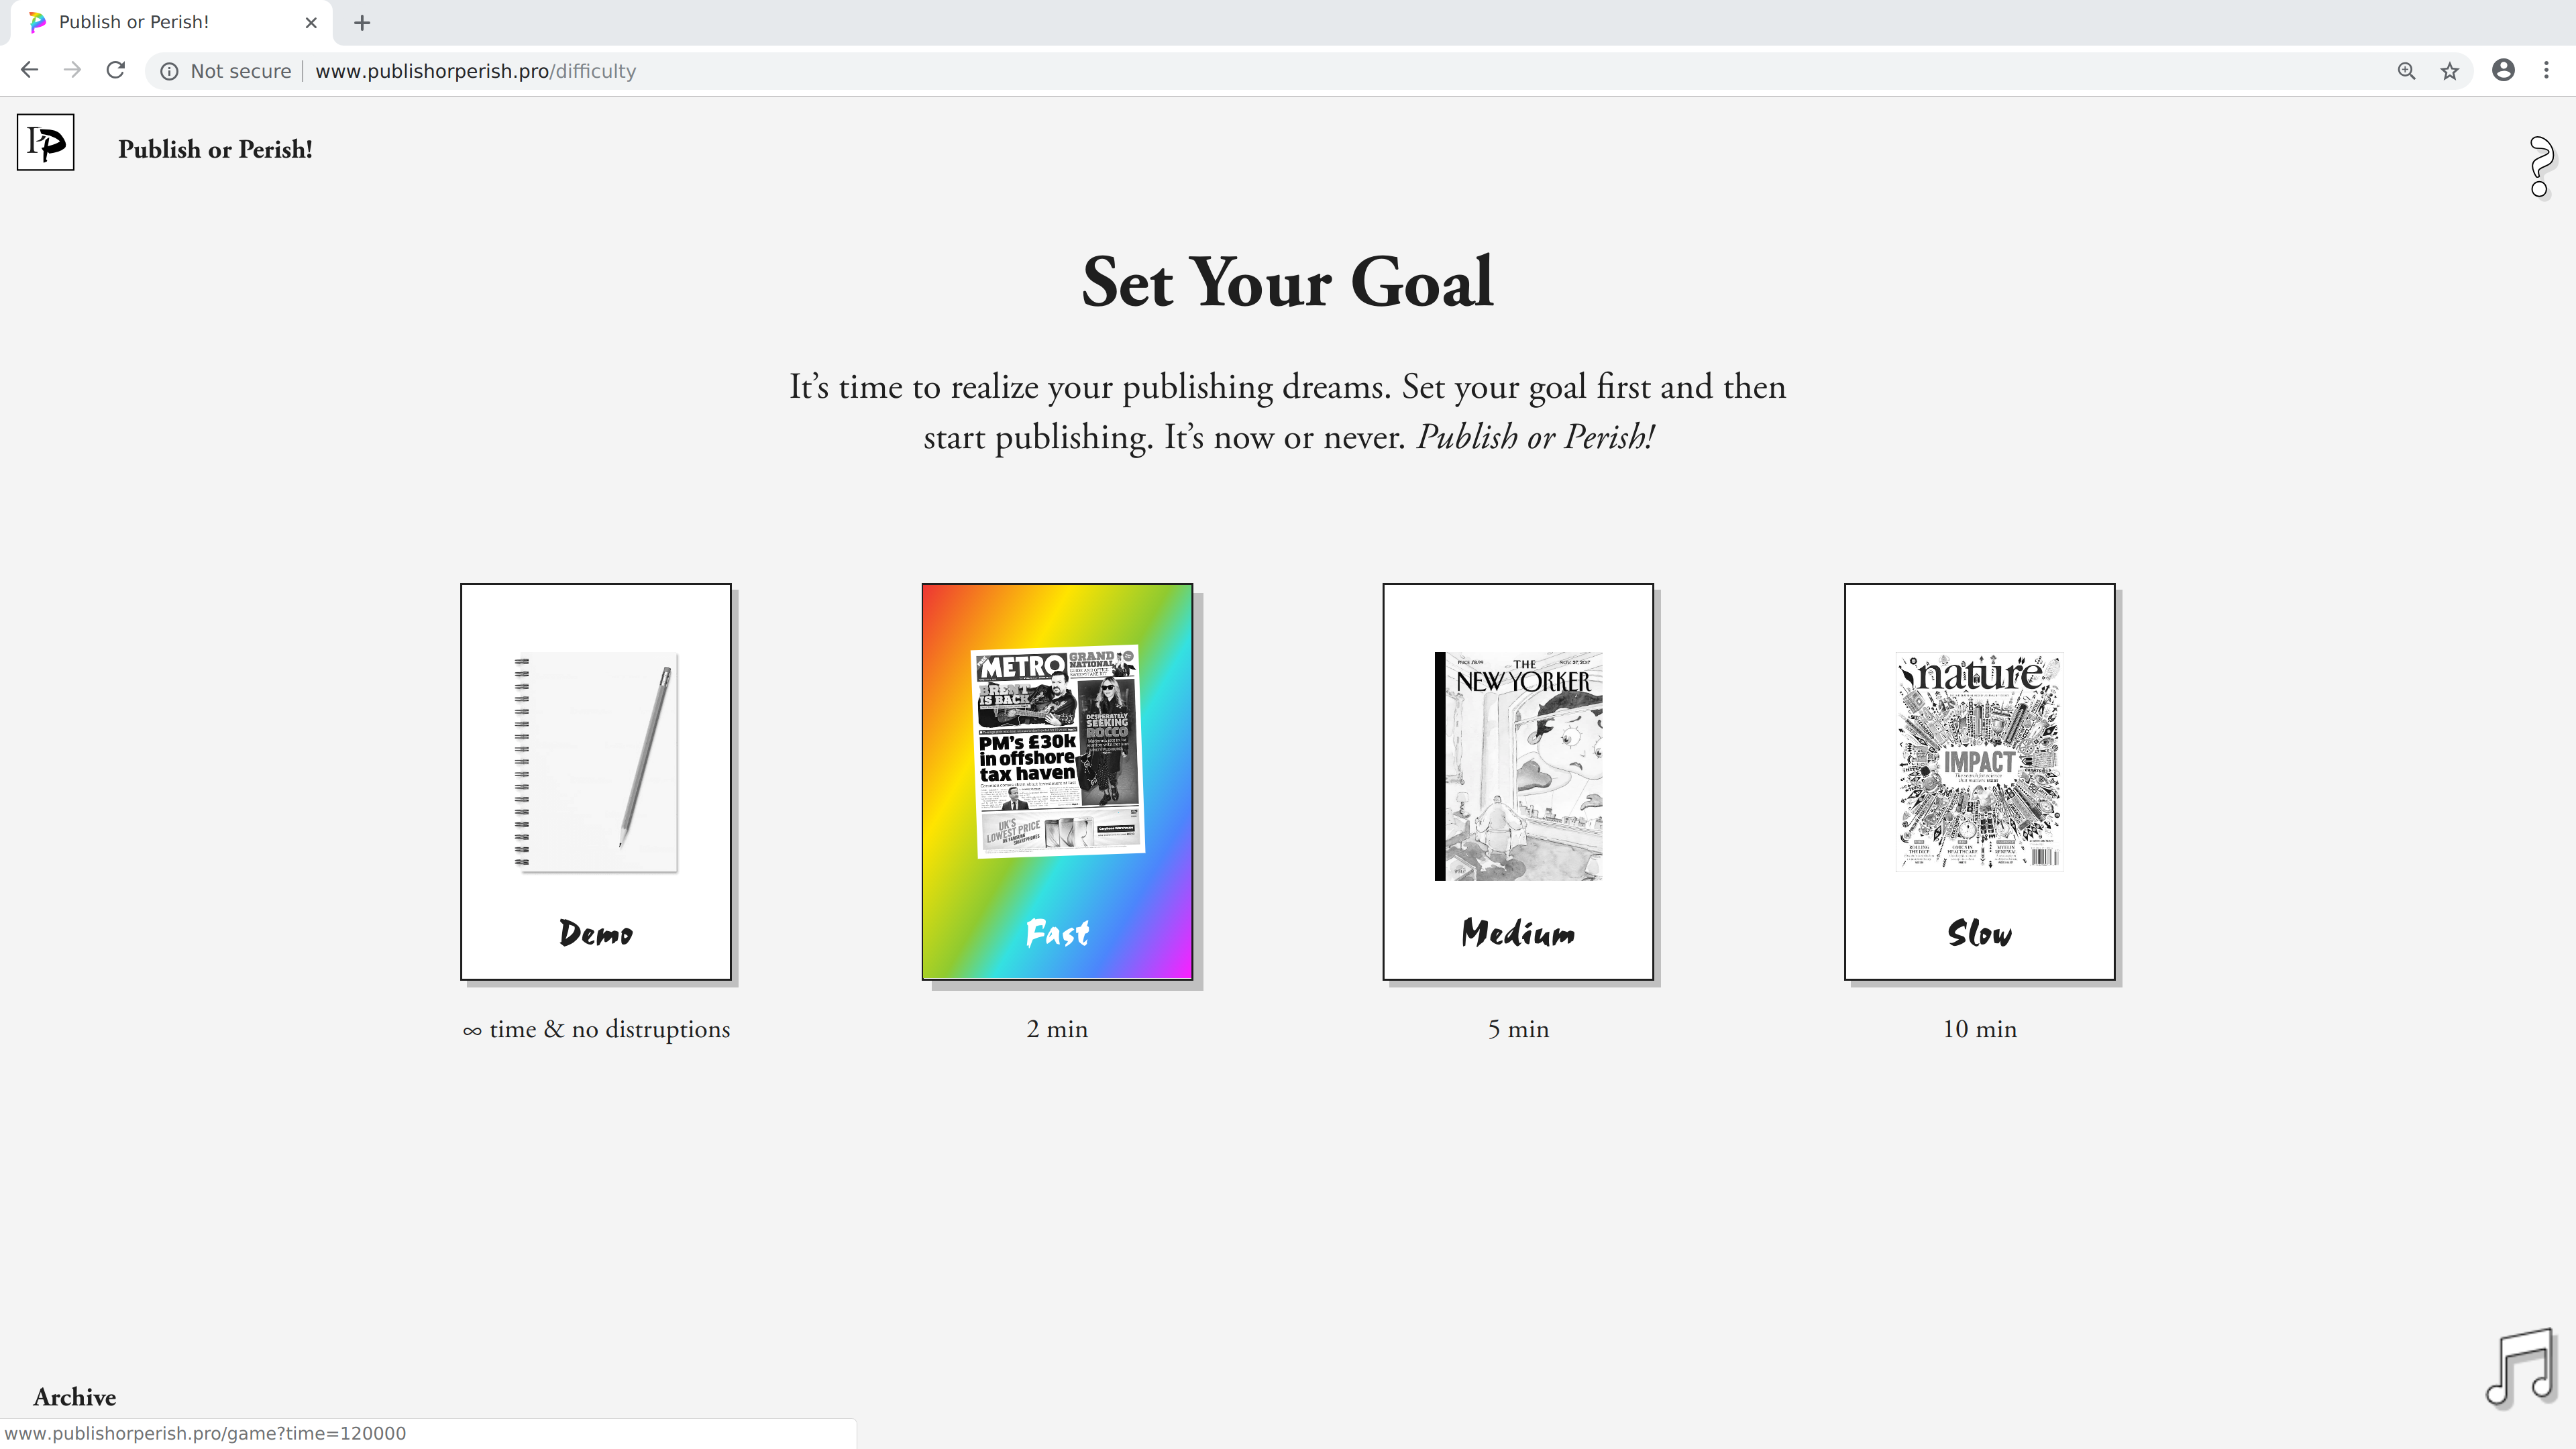Select the rainbow Fast Metro card
The width and height of the screenshot is (2576, 1449).
pyautogui.click(x=1057, y=781)
